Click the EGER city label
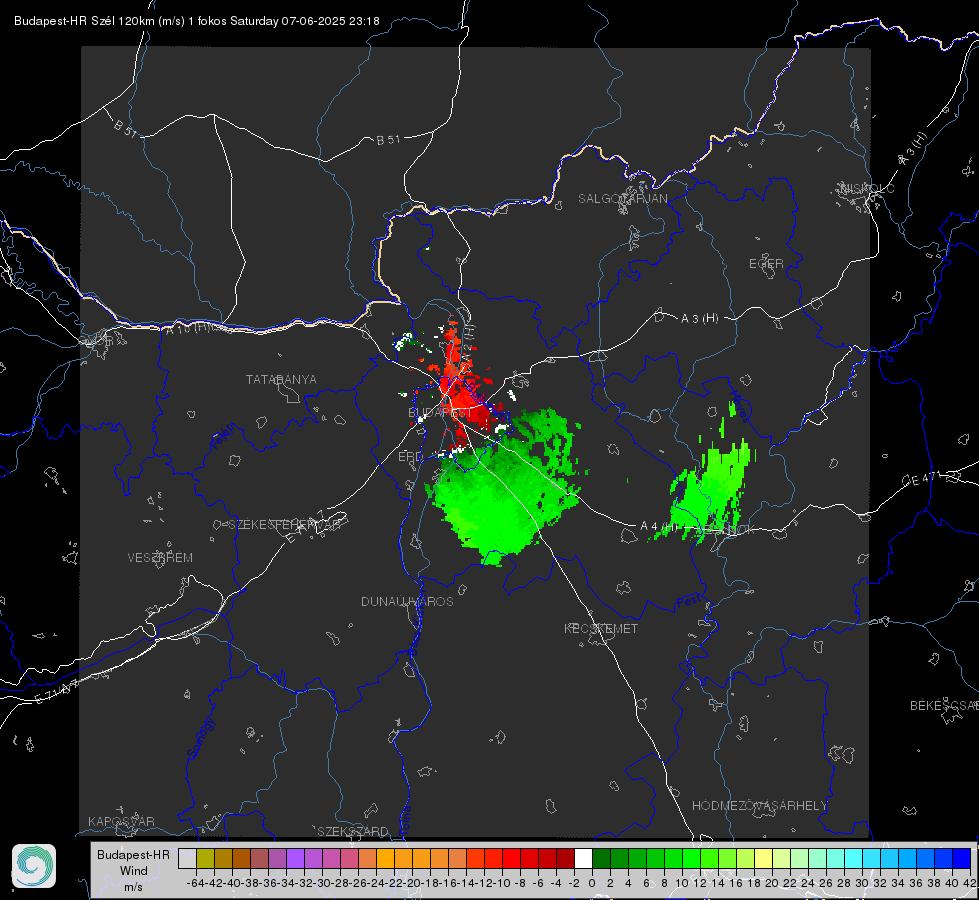The image size is (979, 900). (x=766, y=264)
